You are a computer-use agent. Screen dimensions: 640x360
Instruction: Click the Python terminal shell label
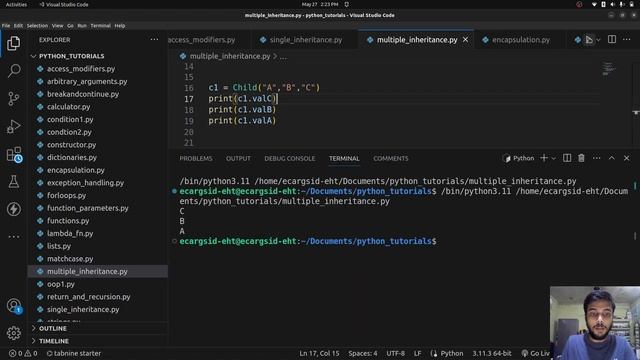519,158
